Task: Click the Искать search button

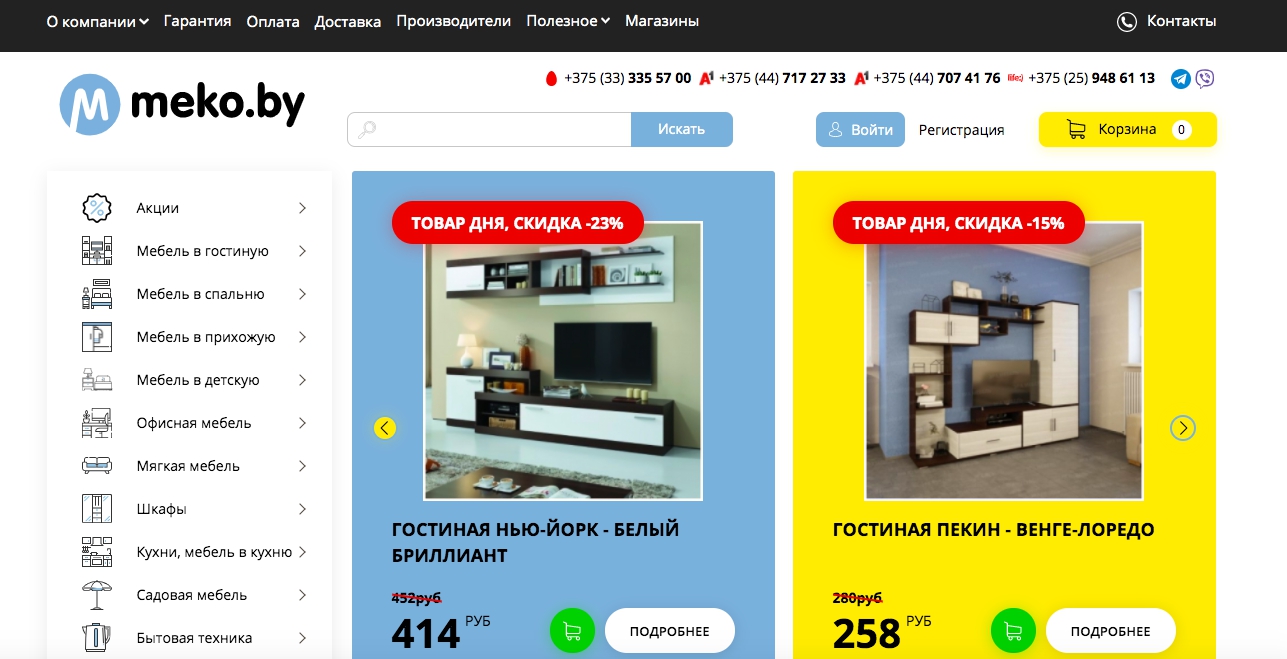Action: point(682,129)
